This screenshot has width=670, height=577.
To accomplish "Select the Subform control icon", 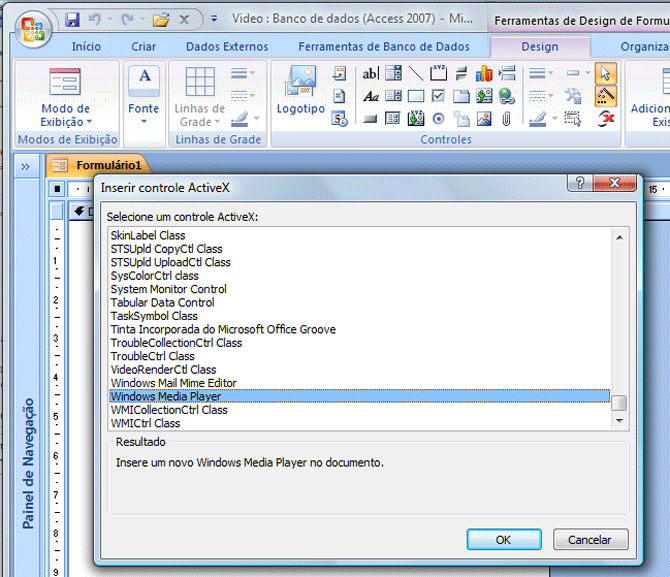I will [393, 119].
